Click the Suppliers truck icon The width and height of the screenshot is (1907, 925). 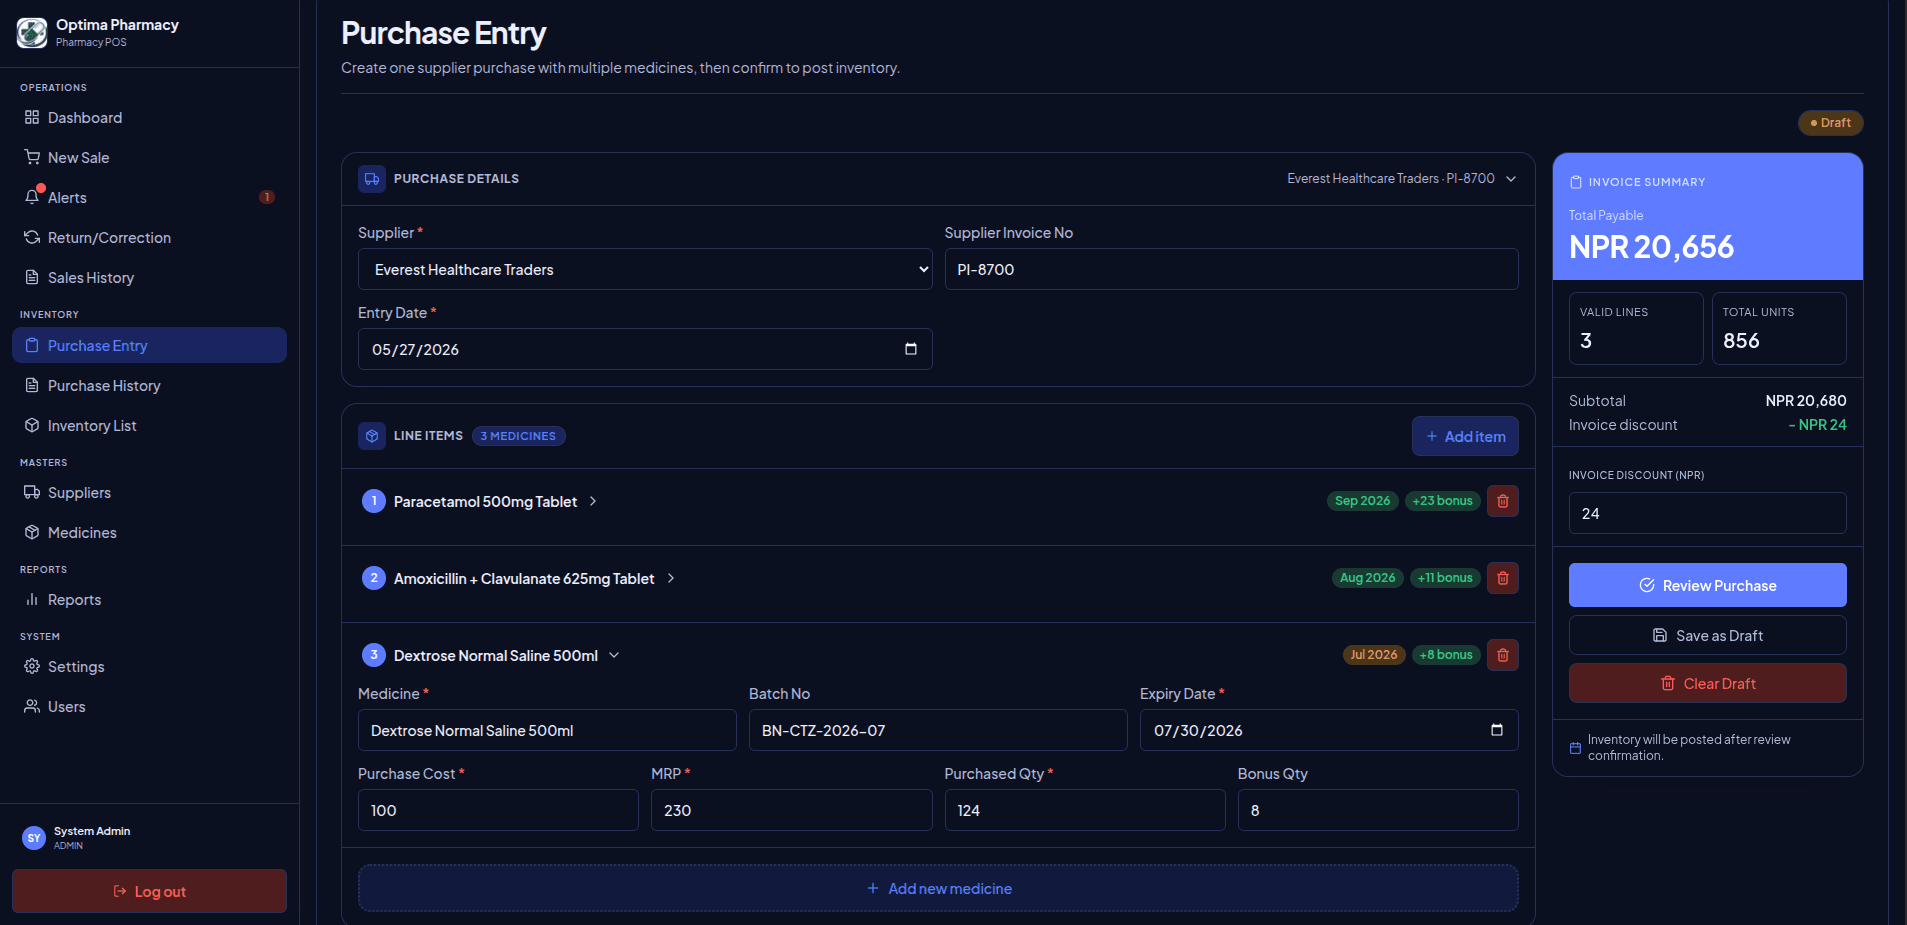[32, 492]
